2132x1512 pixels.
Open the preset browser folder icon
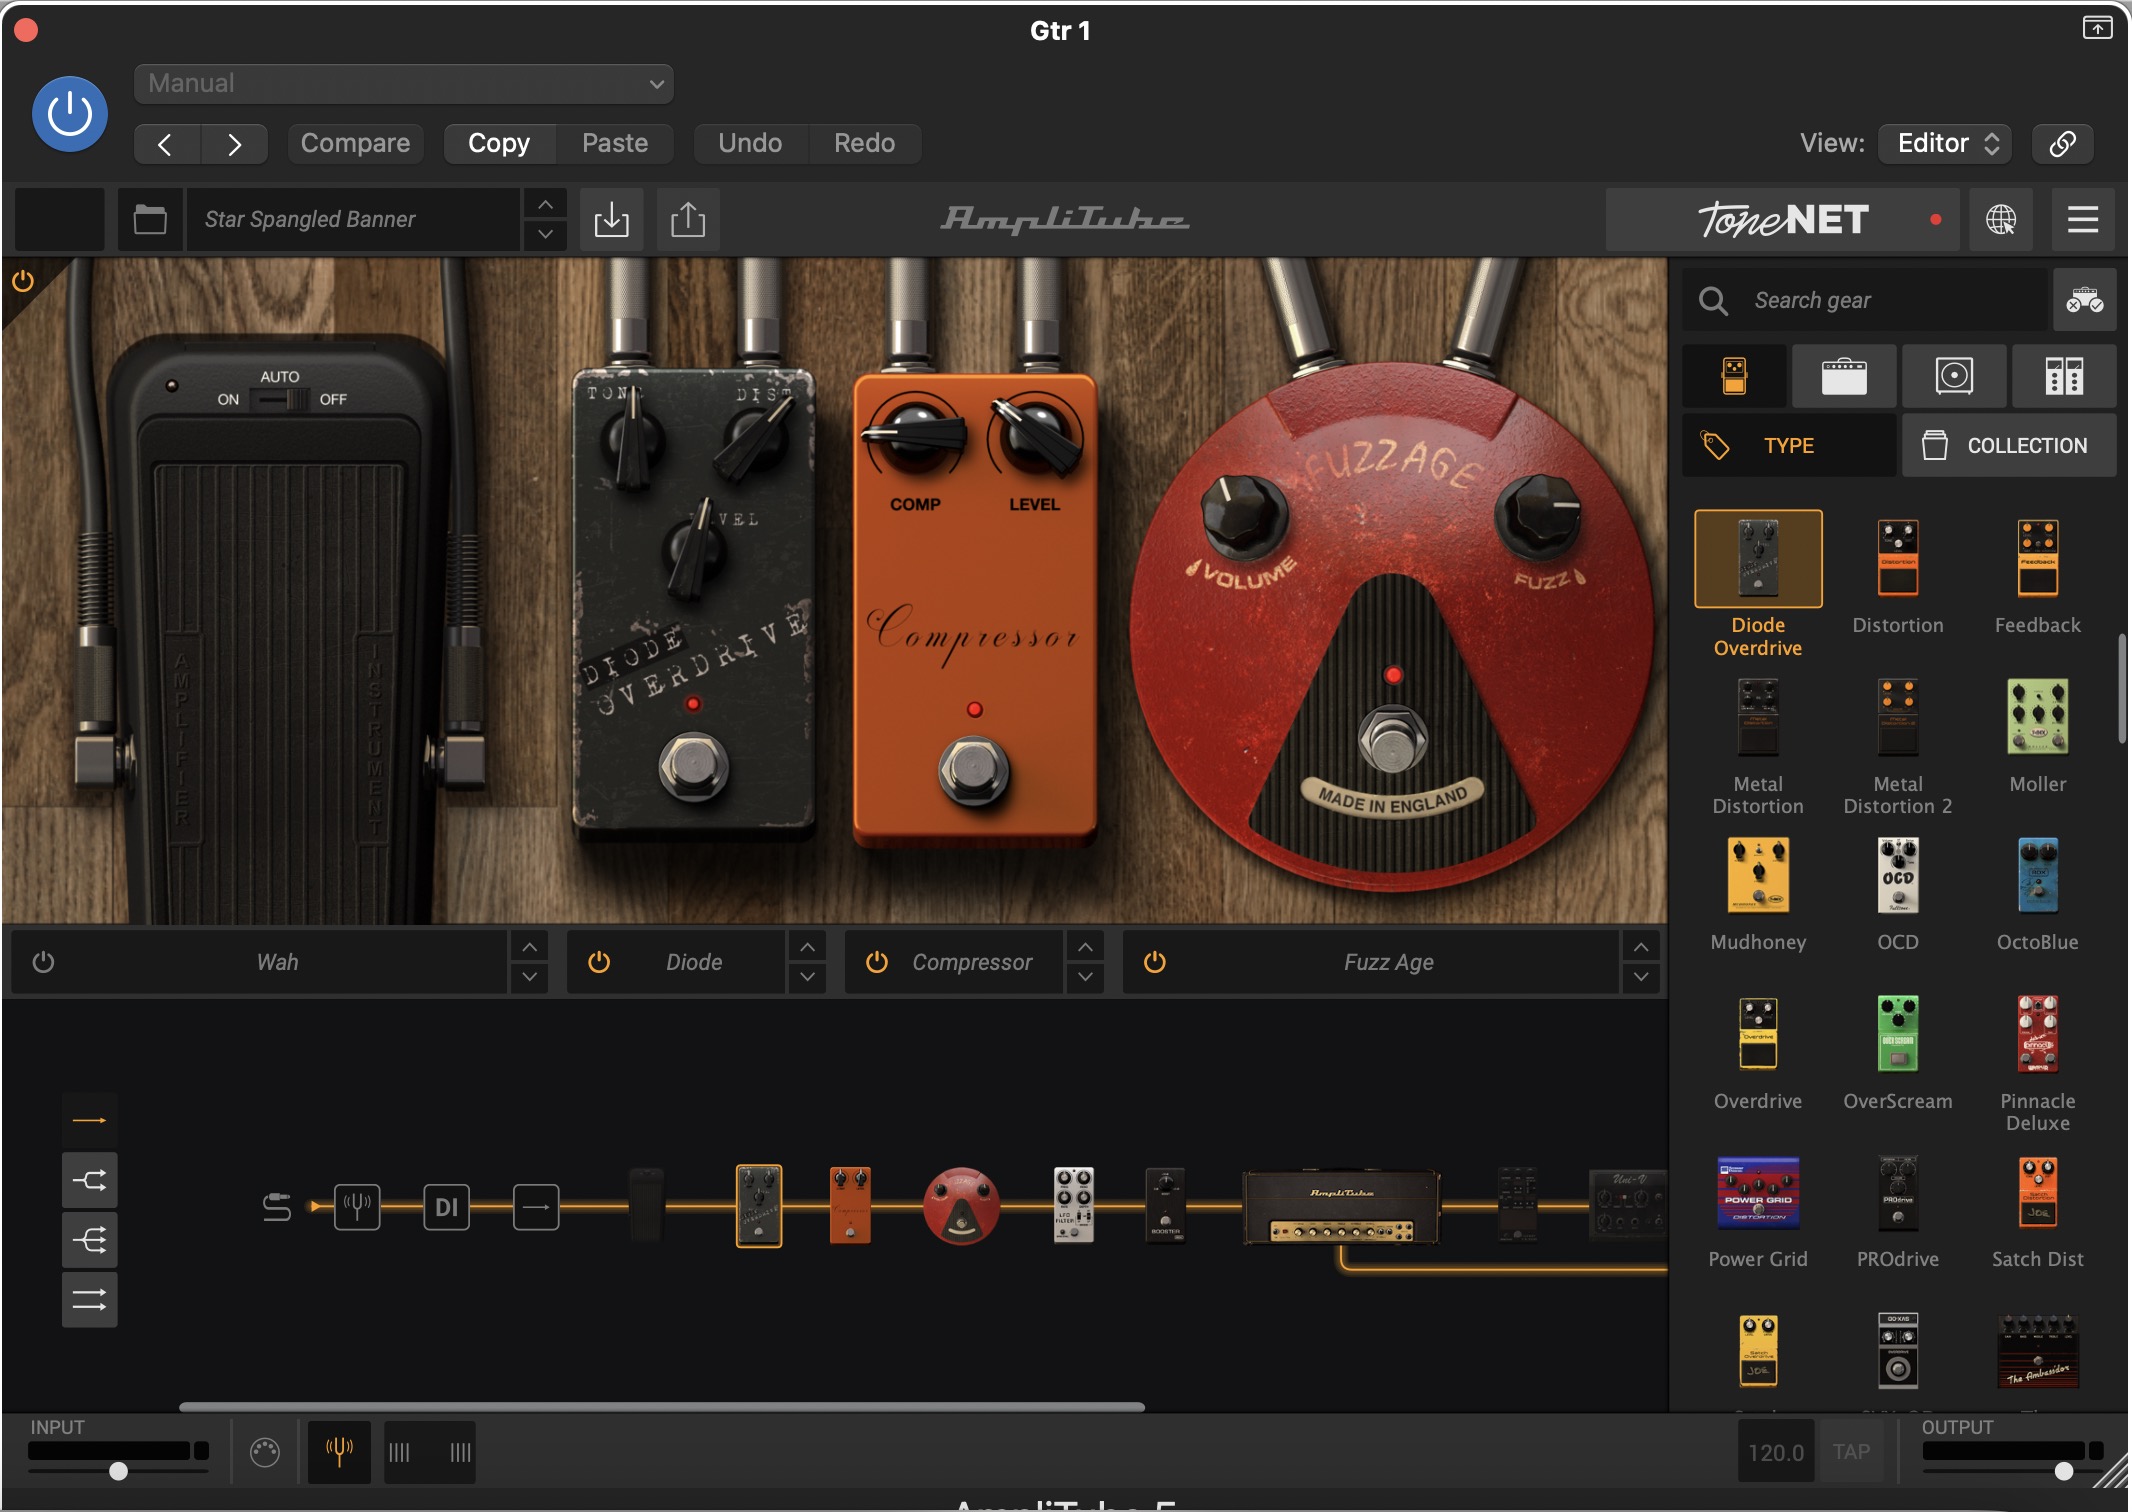tap(151, 219)
